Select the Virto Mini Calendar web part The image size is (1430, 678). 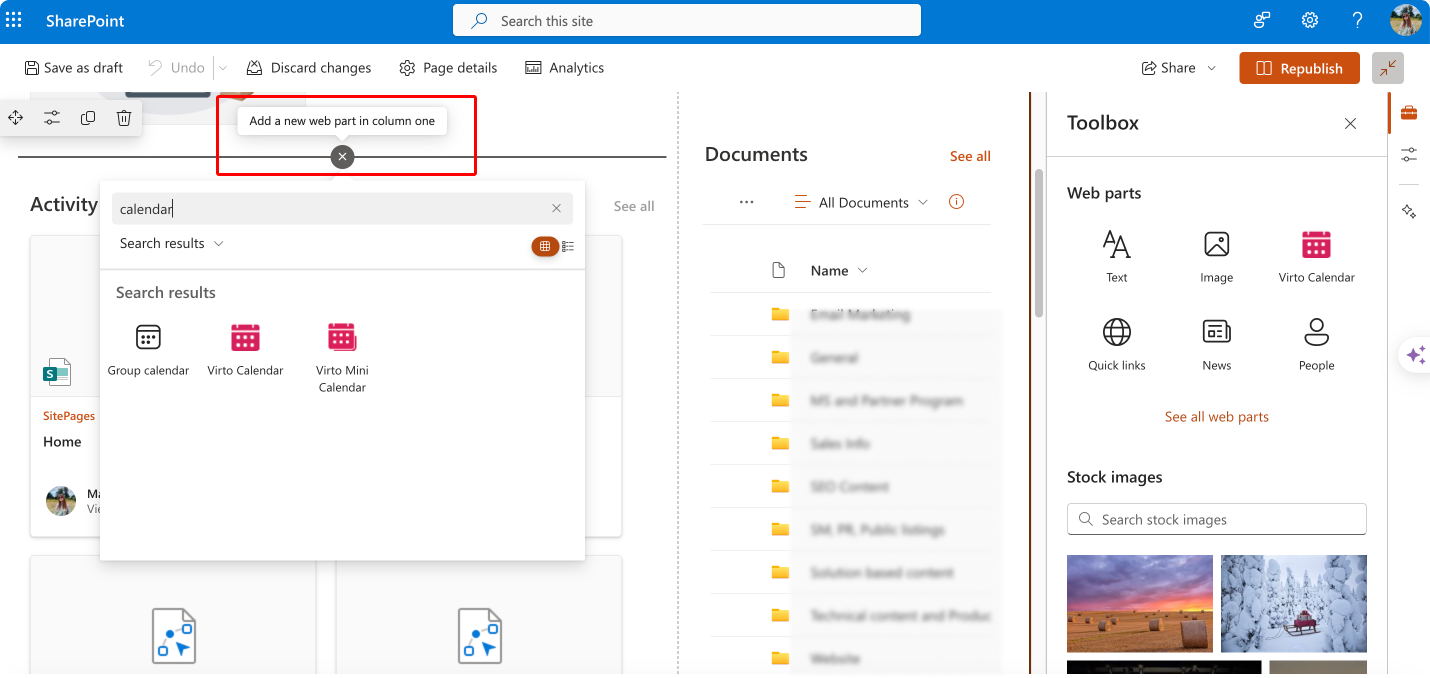[x=342, y=358]
